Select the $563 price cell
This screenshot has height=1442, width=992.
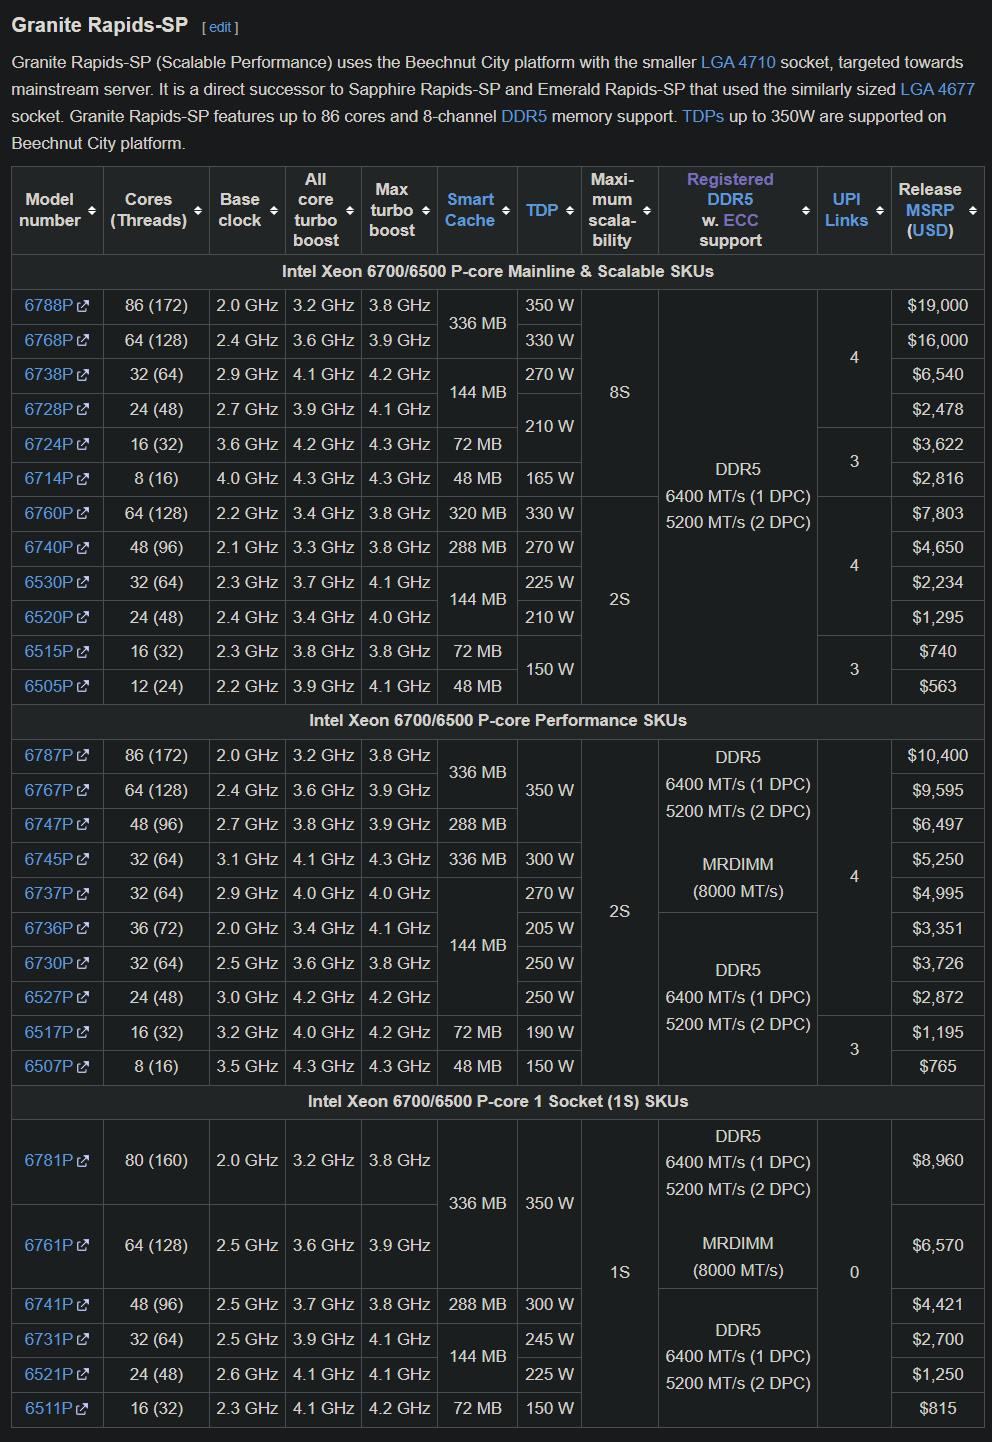click(x=938, y=686)
